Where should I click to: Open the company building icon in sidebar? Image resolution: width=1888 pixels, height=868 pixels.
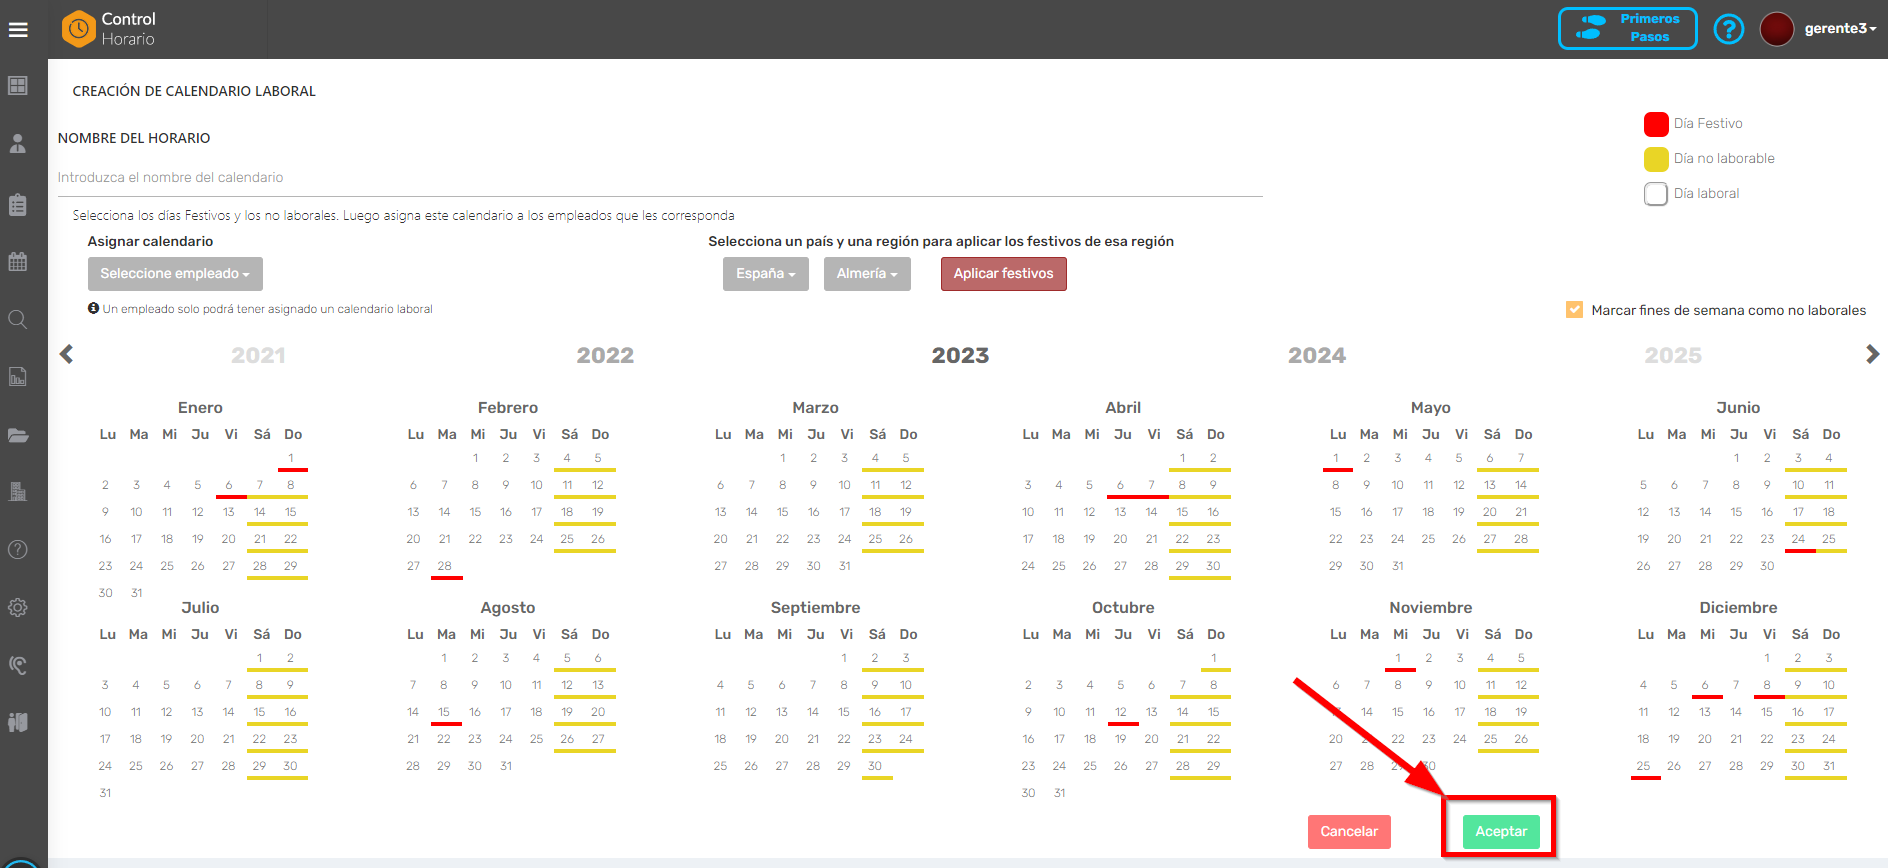[18, 492]
